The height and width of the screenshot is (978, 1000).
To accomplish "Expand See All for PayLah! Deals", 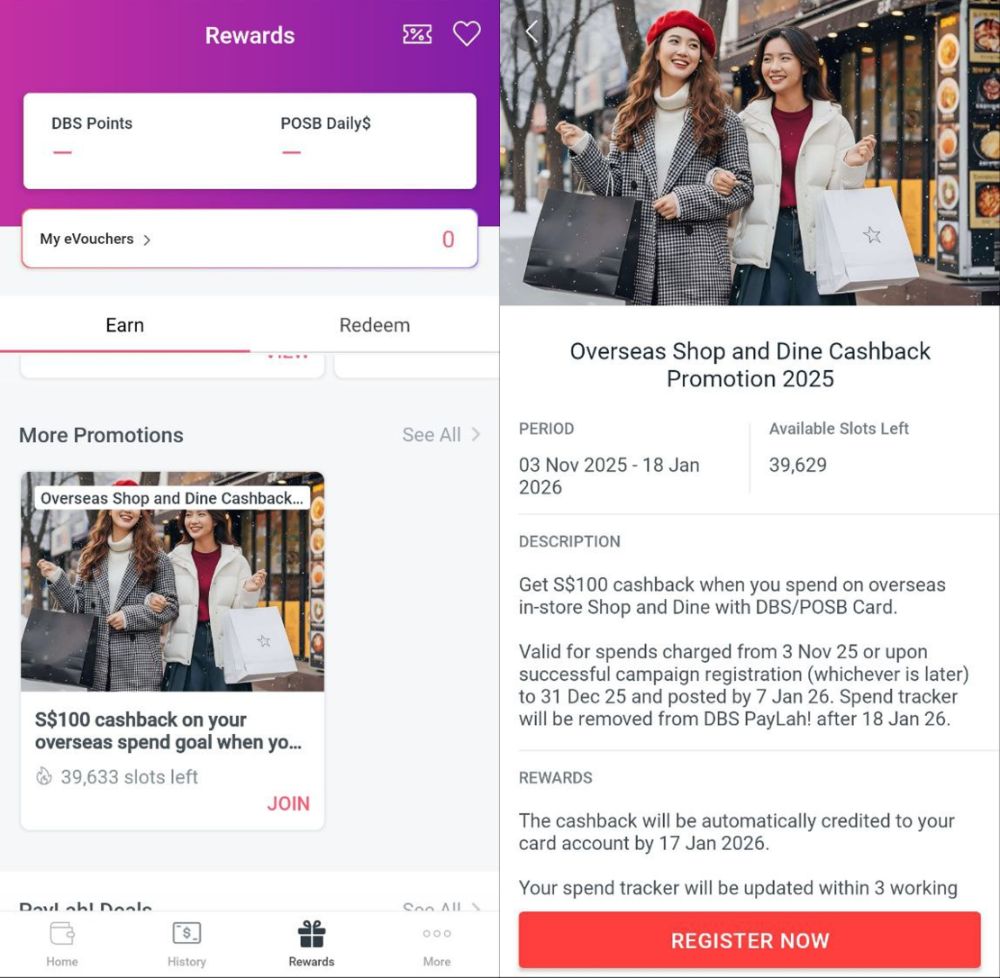I will (x=441, y=907).
